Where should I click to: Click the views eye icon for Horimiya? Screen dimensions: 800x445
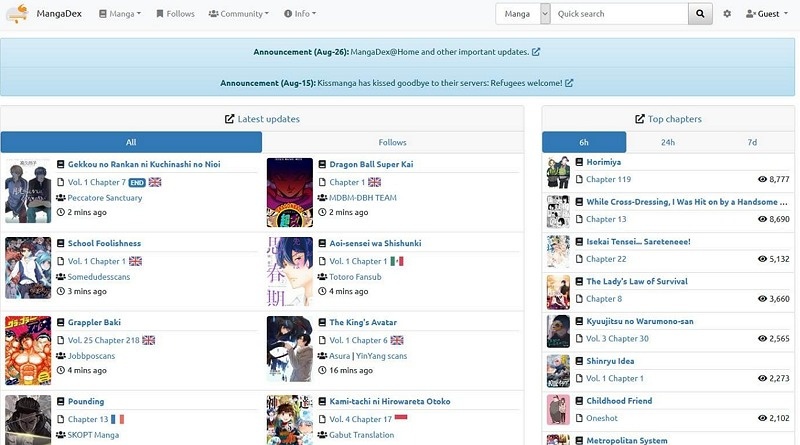762,179
